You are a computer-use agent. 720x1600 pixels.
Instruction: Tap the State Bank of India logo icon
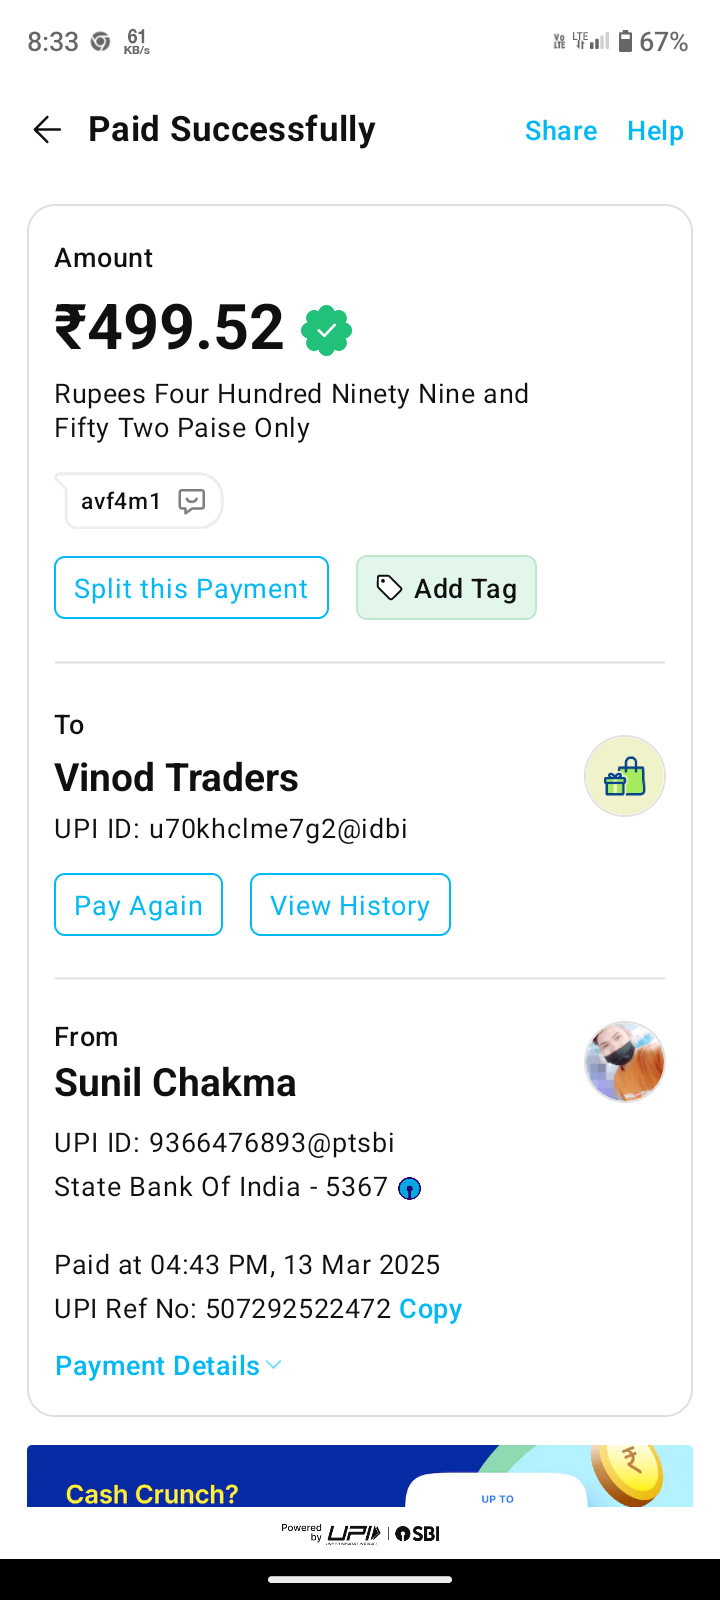[410, 1188]
